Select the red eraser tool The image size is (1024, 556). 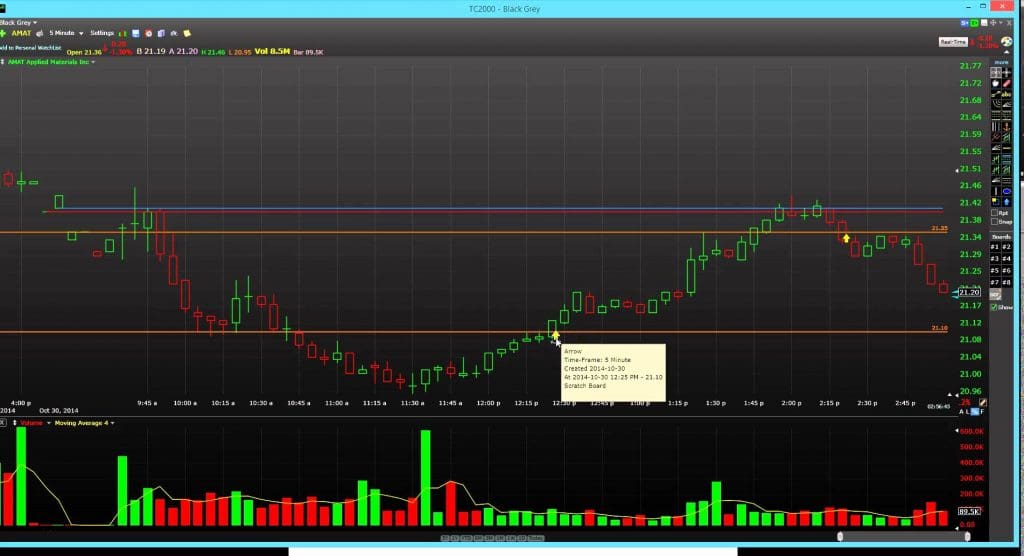[x=1006, y=84]
